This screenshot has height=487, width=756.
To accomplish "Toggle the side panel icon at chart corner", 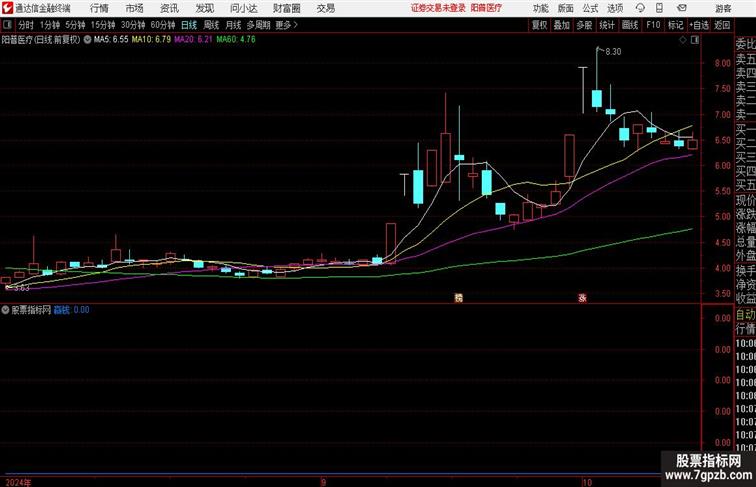I will click(x=695, y=40).
